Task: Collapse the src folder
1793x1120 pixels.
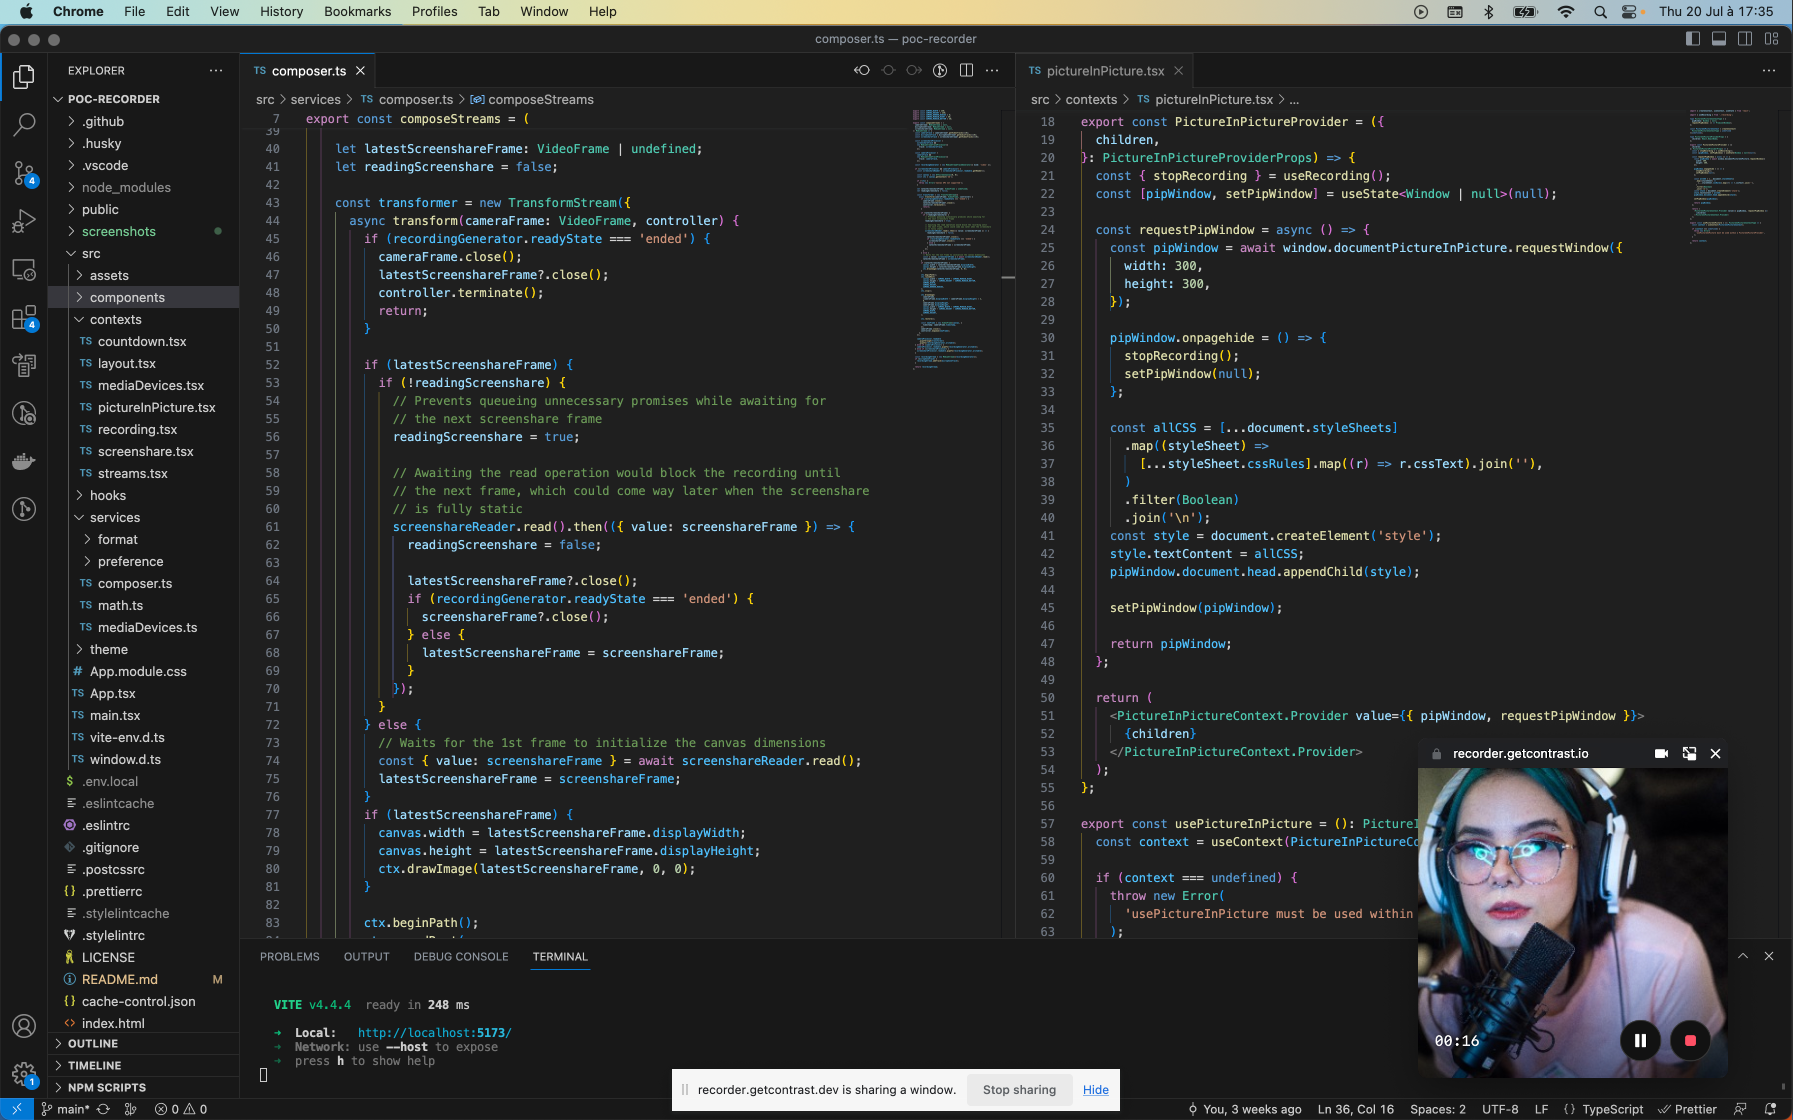Action: pyautogui.click(x=144, y=253)
